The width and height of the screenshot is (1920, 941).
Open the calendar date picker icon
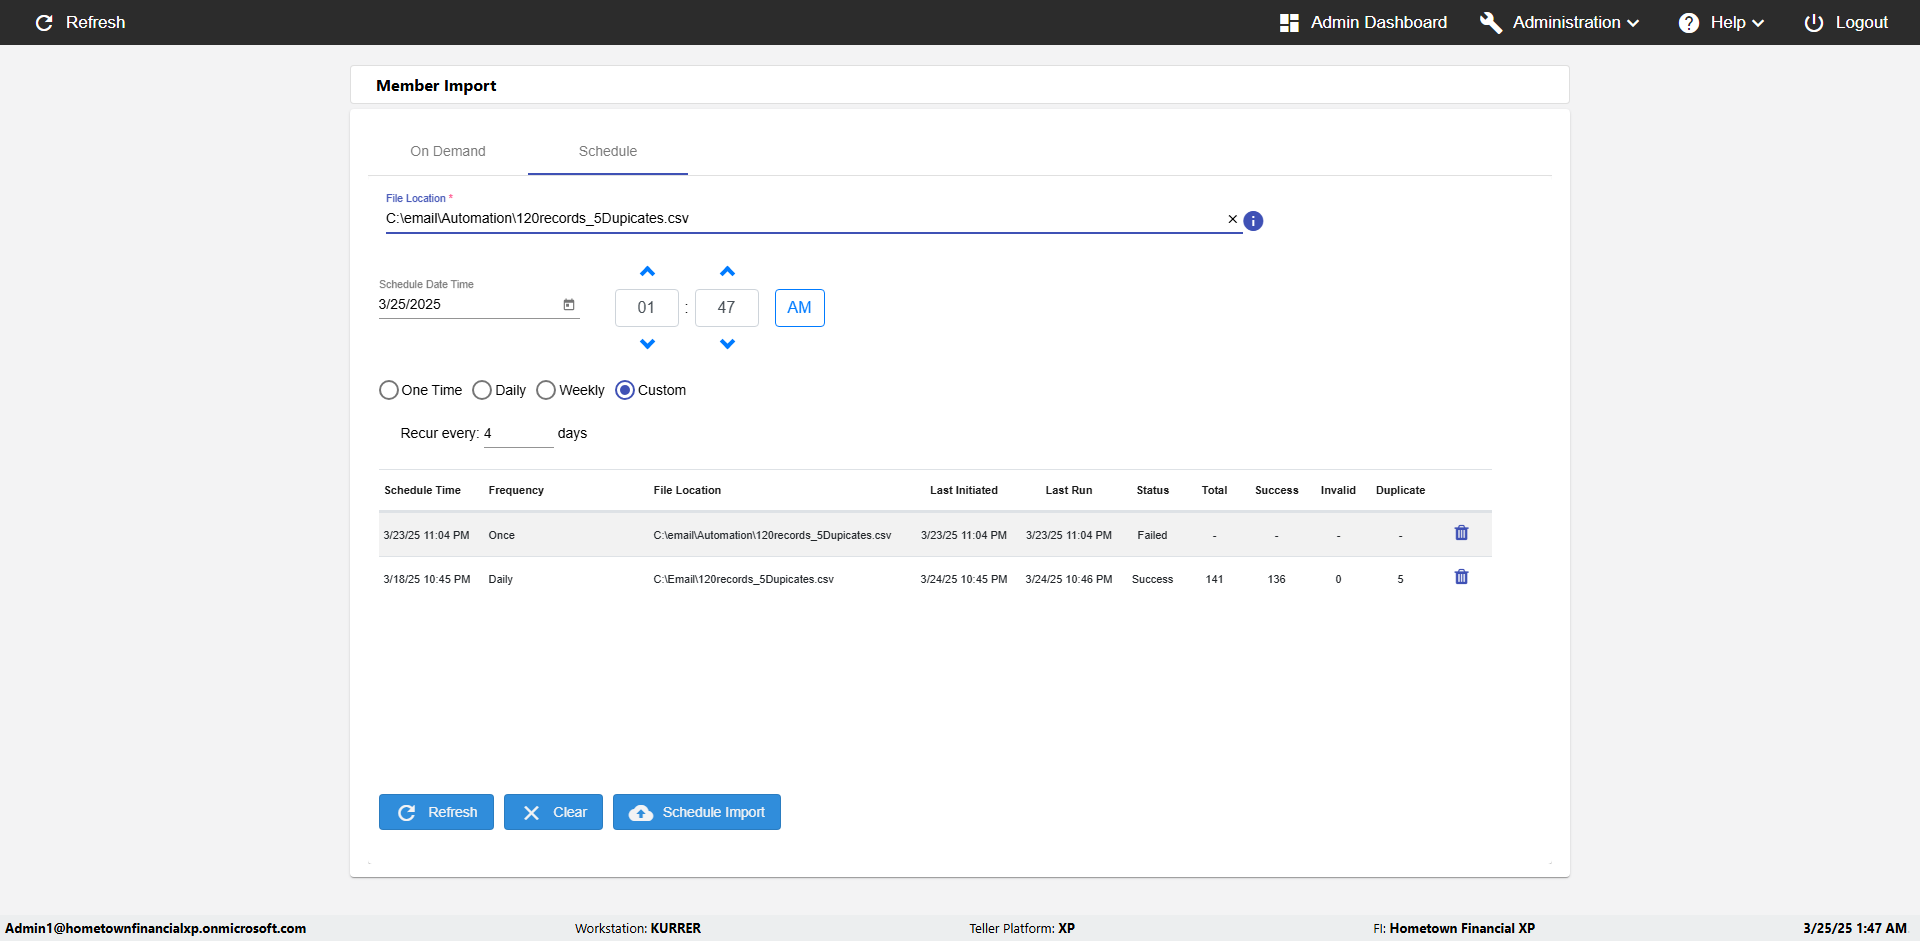click(569, 305)
